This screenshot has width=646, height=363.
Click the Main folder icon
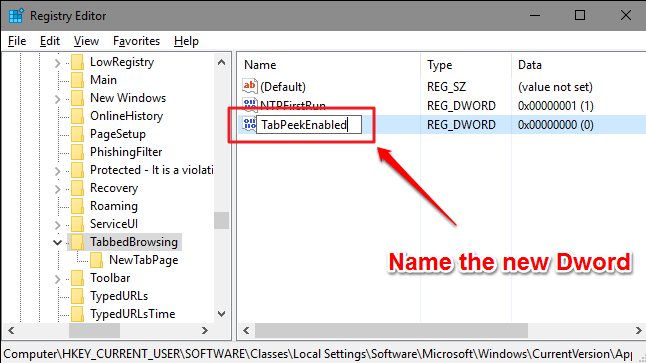(77, 80)
